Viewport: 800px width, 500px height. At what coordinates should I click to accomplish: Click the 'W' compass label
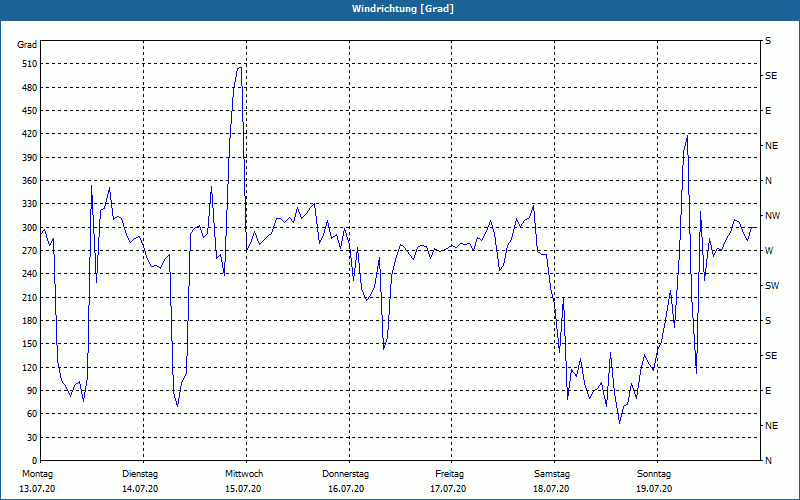pyautogui.click(x=769, y=251)
